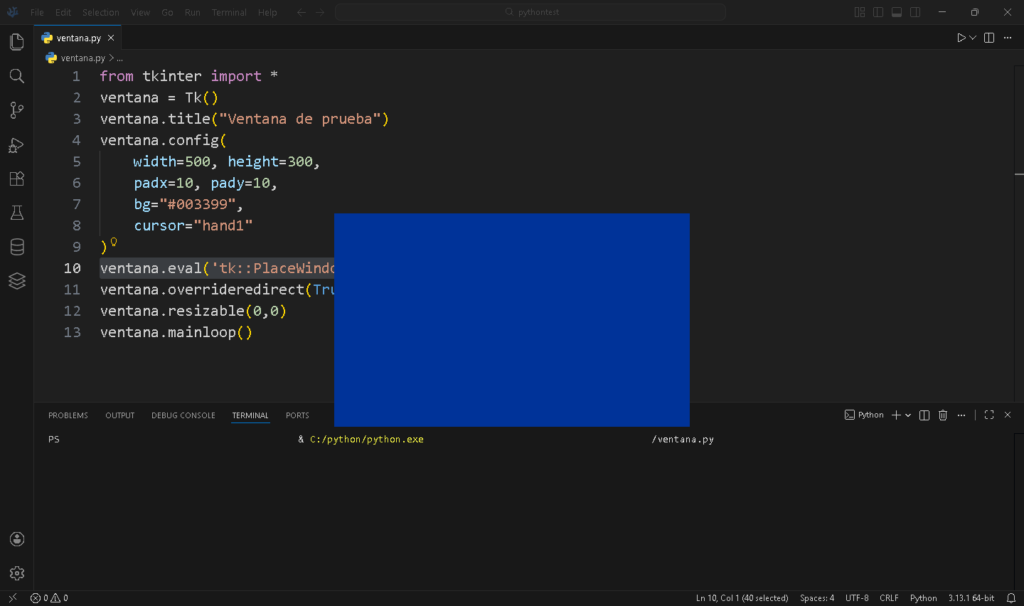This screenshot has width=1024, height=606.
Task: Go forward with the navigation arrow
Action: point(320,12)
